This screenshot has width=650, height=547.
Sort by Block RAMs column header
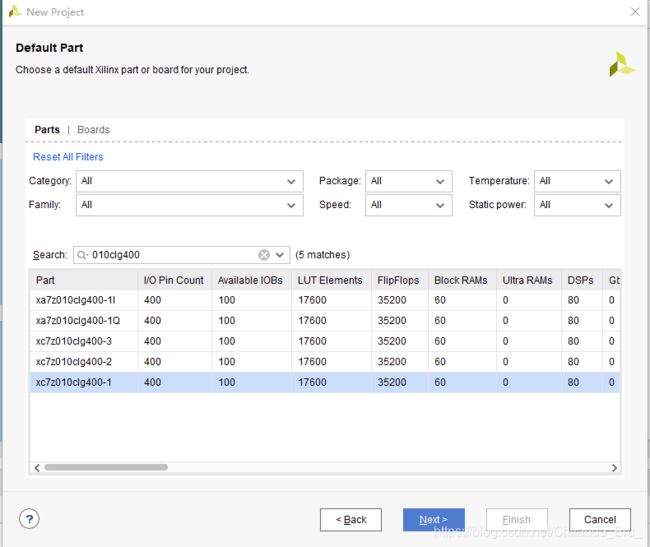[462, 280]
